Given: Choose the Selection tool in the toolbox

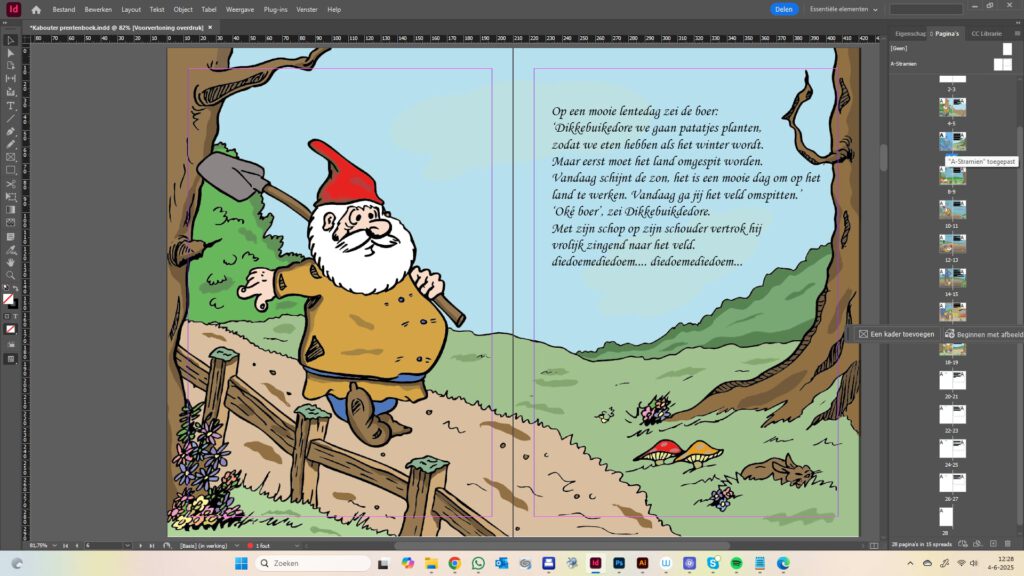Looking at the screenshot, I should (x=10, y=40).
